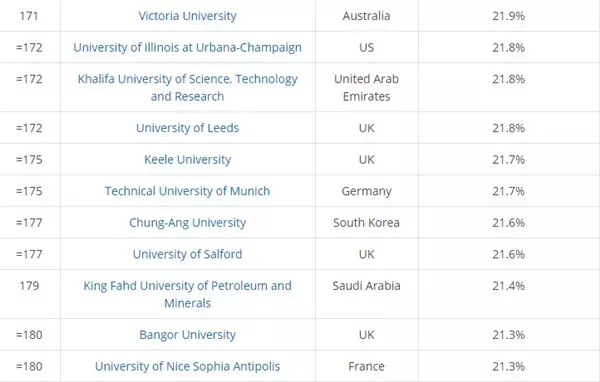Click the Australia country cell
Screen dimensions: 600x382
(x=367, y=16)
